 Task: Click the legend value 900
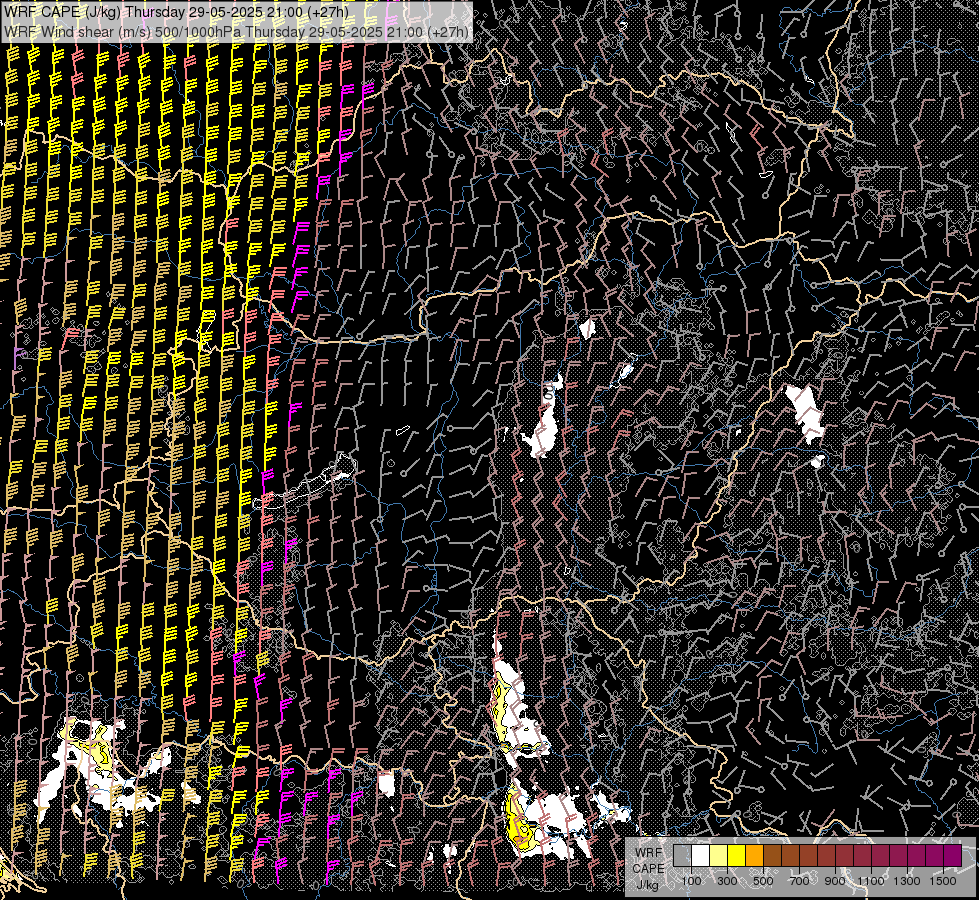pyautogui.click(x=835, y=881)
